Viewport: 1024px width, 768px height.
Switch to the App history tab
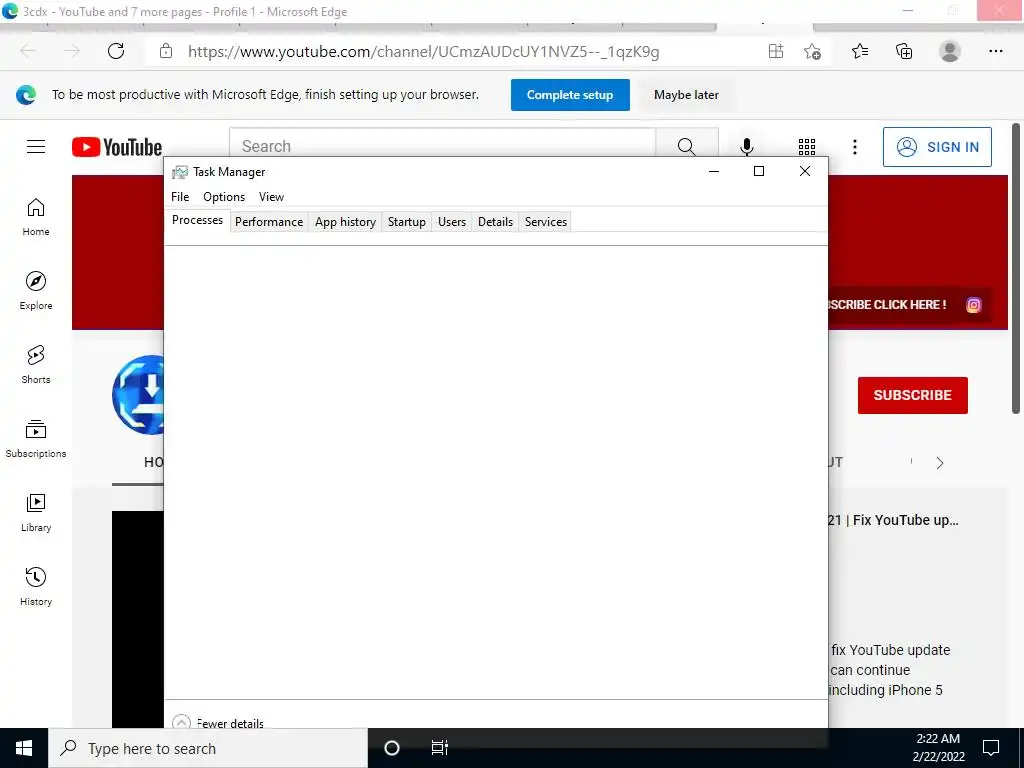pyautogui.click(x=345, y=221)
